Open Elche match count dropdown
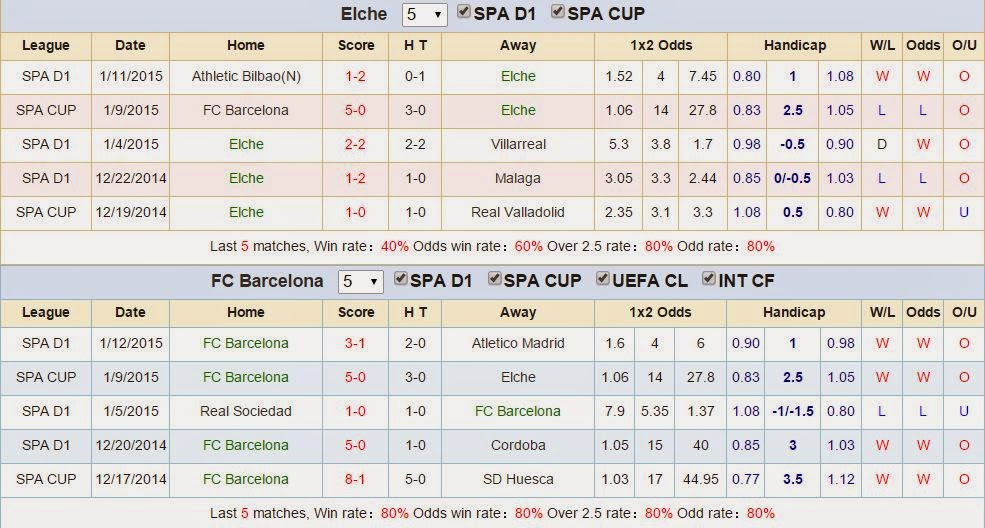This screenshot has width=985, height=528. [x=424, y=15]
